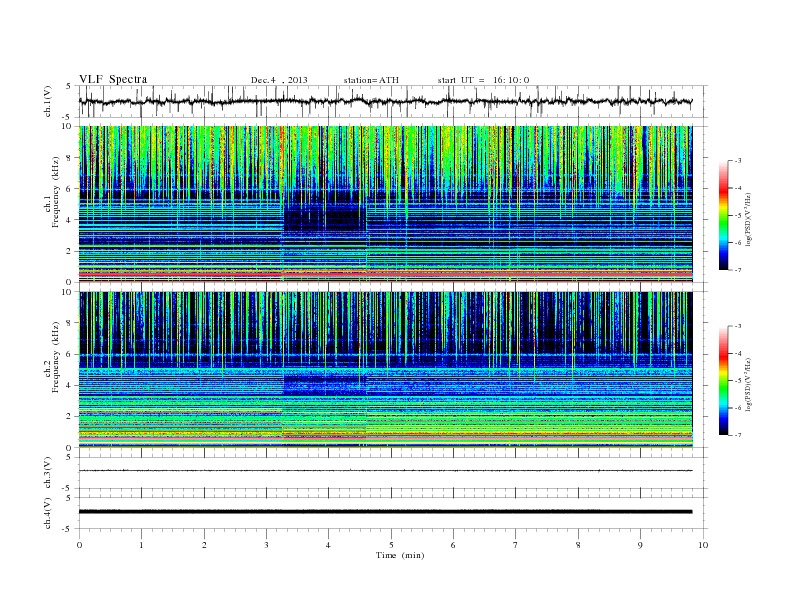Screen dimensions: 792x612
Task: Click the "2" tick on ch.2 frequency axis
Action: coord(70,417)
